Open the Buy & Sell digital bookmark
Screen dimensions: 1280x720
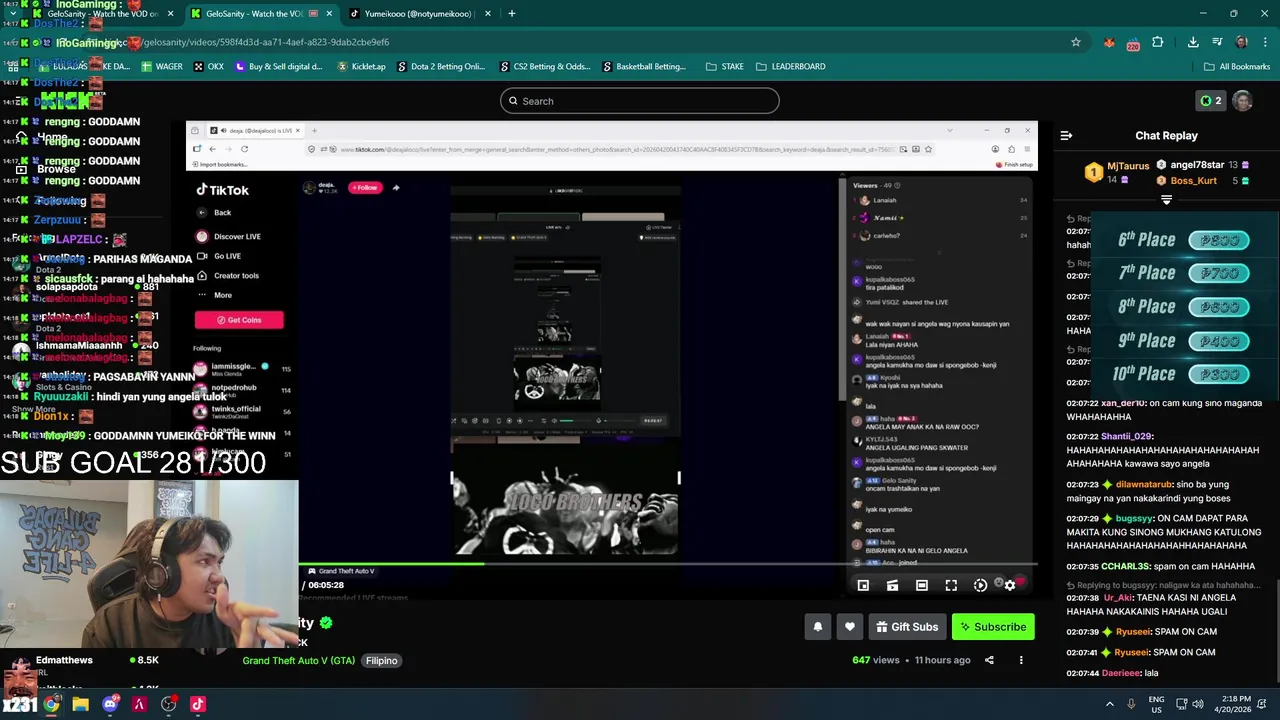pos(278,67)
